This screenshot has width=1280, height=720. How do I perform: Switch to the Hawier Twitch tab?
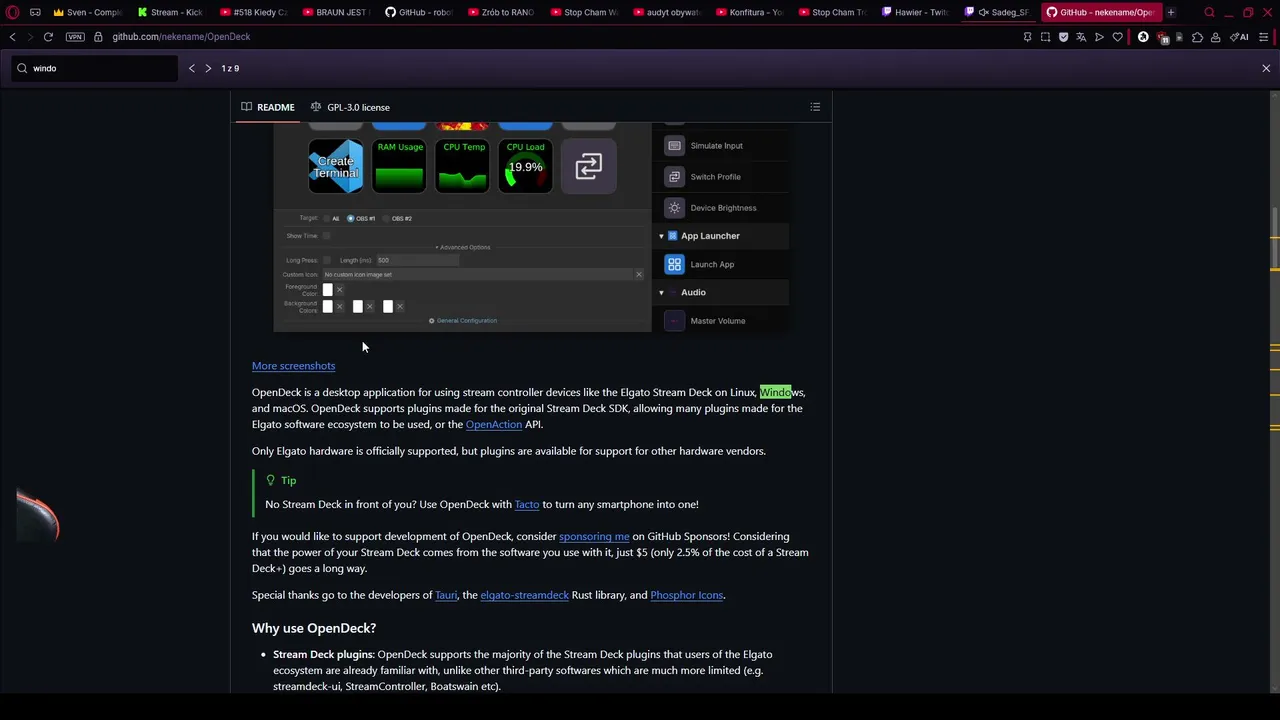tap(914, 12)
